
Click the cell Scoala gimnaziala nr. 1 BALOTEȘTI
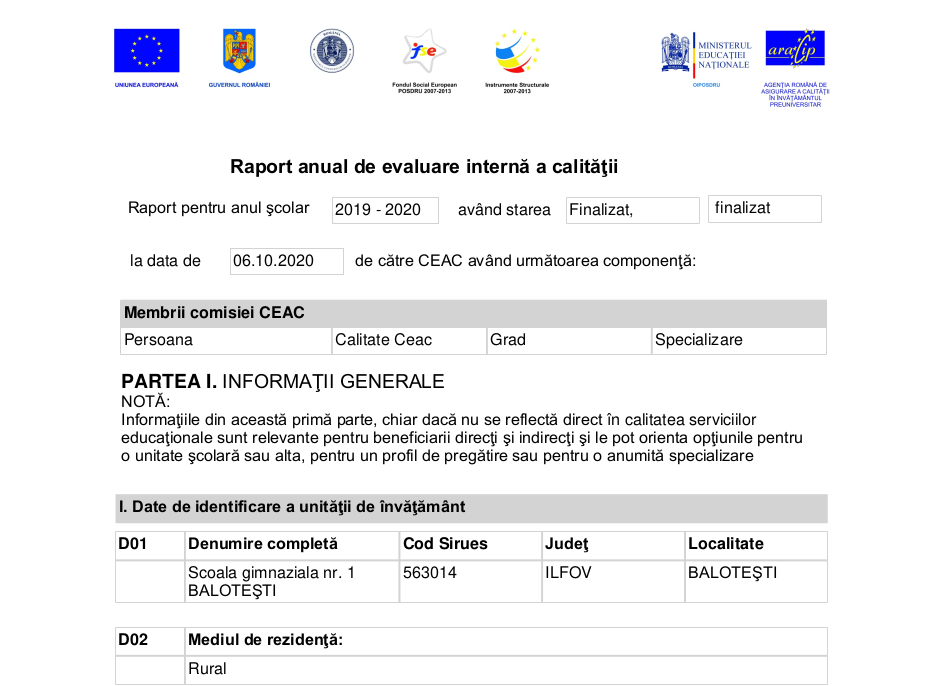tap(292, 582)
